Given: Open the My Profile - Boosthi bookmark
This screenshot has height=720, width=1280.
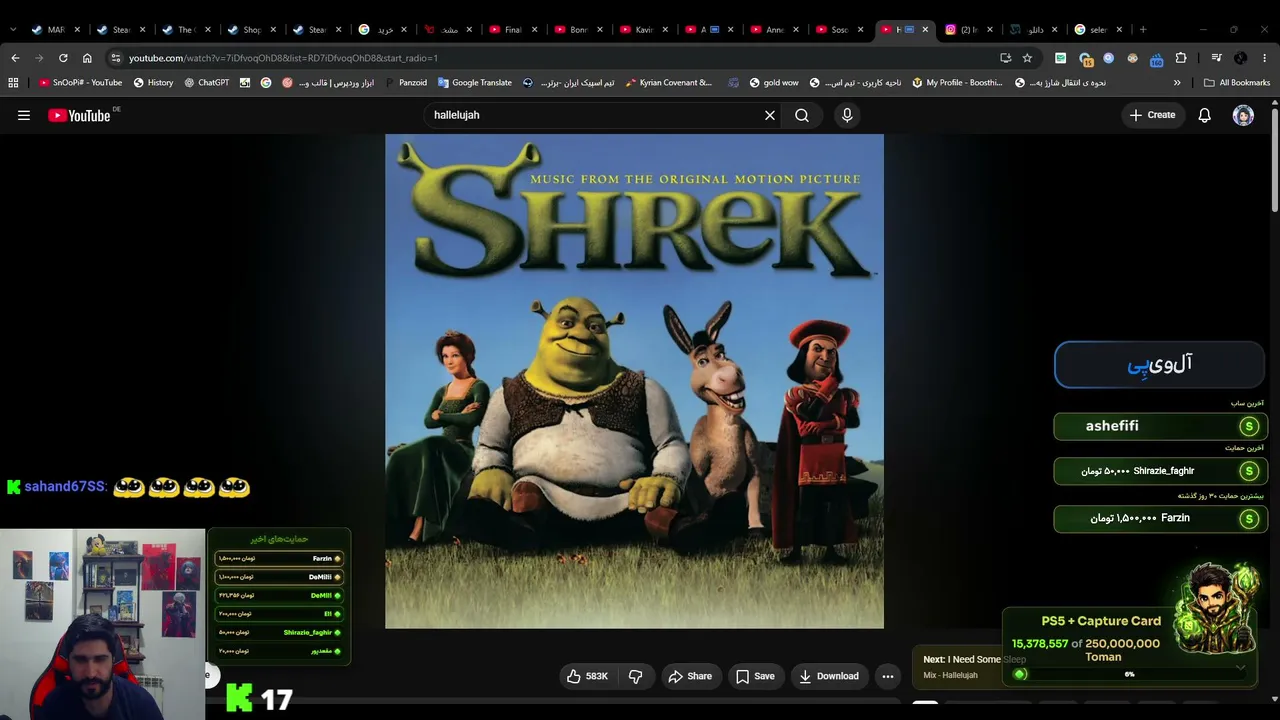Looking at the screenshot, I should 958,83.
